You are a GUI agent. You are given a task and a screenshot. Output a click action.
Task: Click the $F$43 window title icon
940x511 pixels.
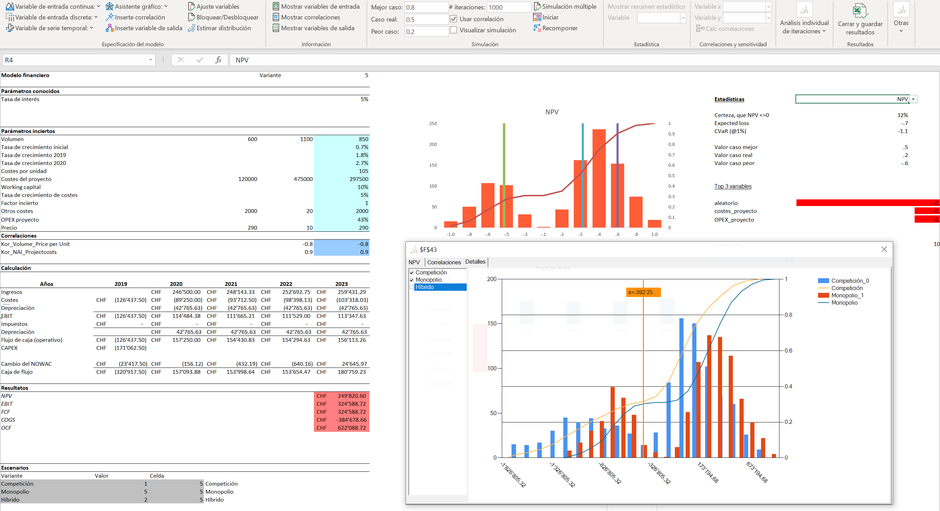414,250
